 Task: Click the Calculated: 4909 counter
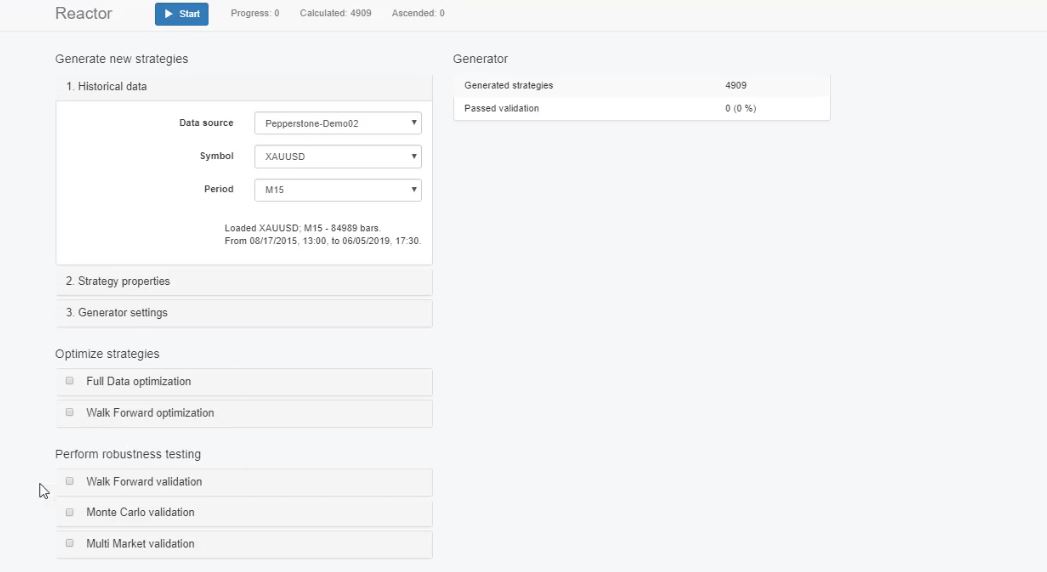tap(336, 14)
